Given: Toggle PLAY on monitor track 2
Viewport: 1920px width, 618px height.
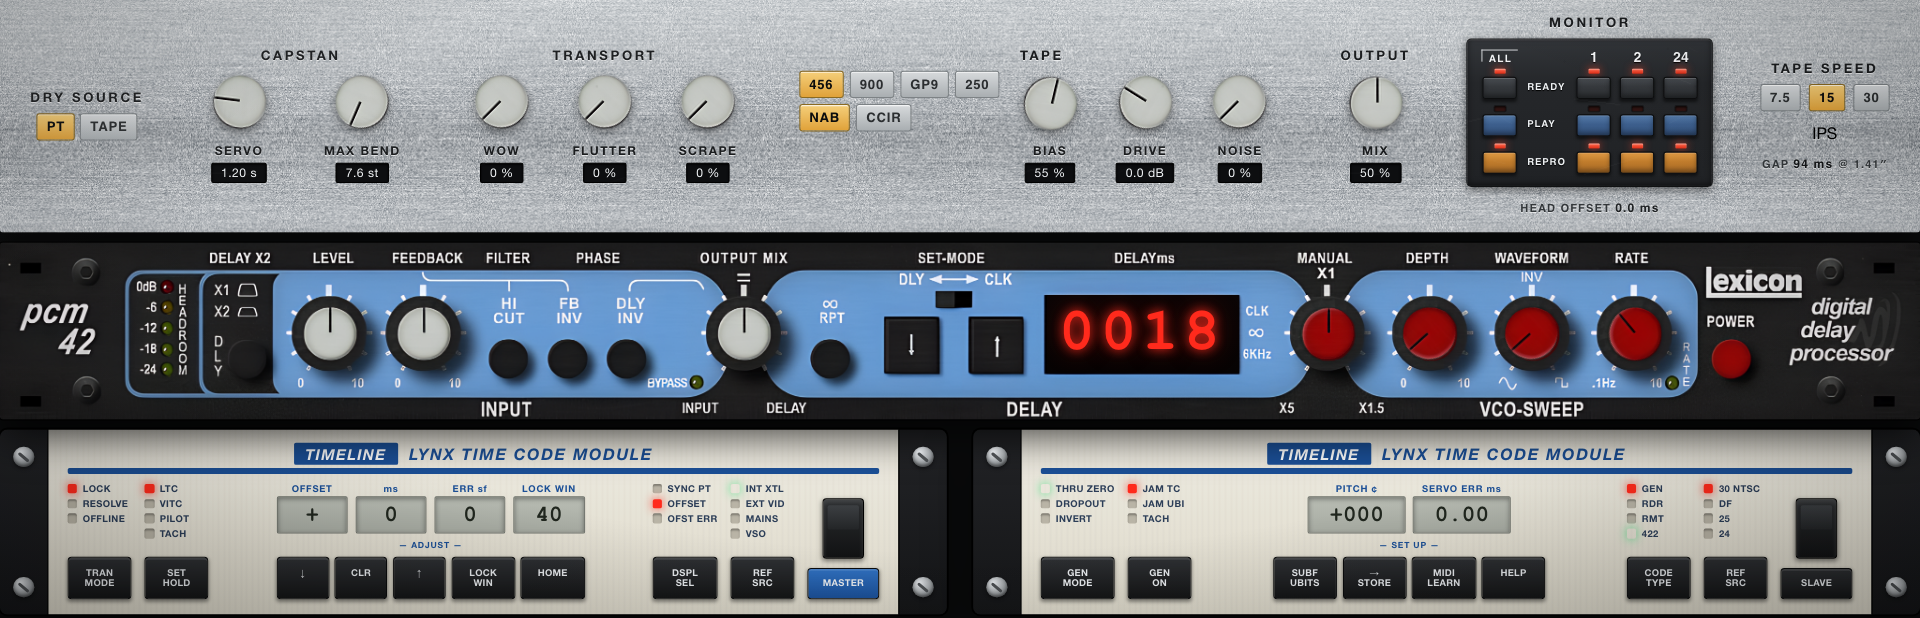Looking at the screenshot, I should pyautogui.click(x=1636, y=125).
